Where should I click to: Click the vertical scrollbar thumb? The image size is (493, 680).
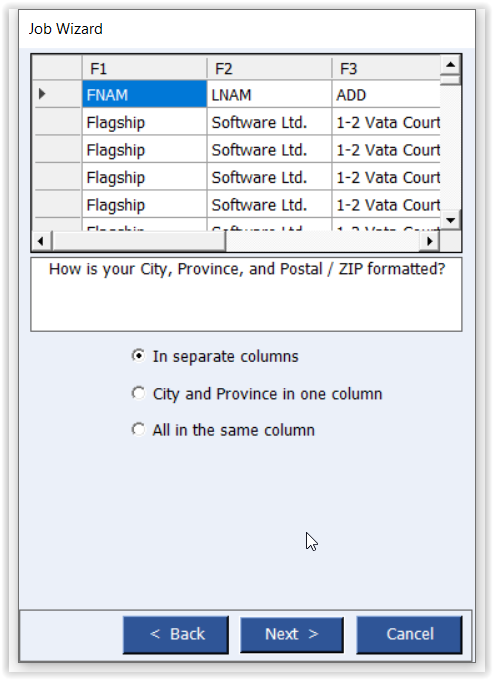tap(451, 80)
